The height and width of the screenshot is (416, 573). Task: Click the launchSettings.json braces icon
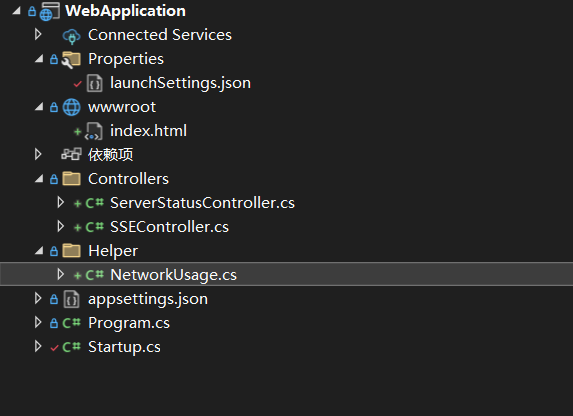pos(94,83)
